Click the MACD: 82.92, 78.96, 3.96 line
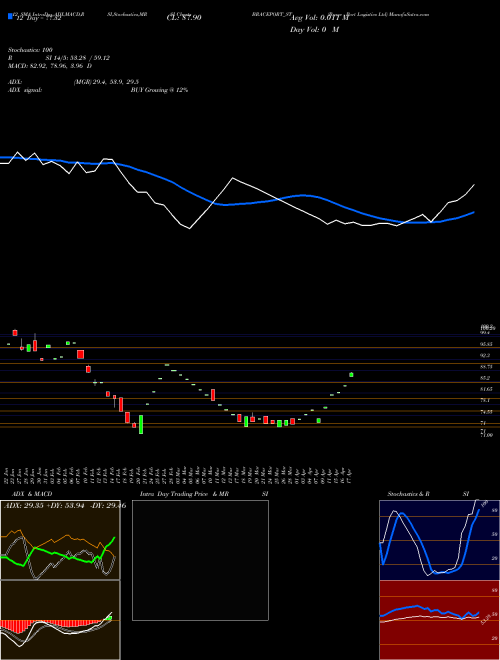 50,66
